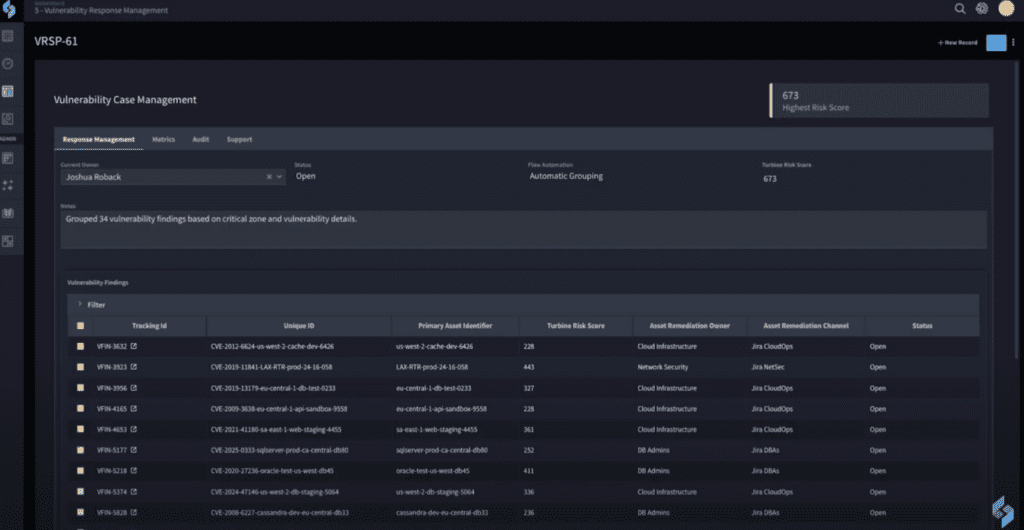1024x530 pixels.
Task: Open VFIN-5374 record via its external link icon
Action: (x=134, y=491)
